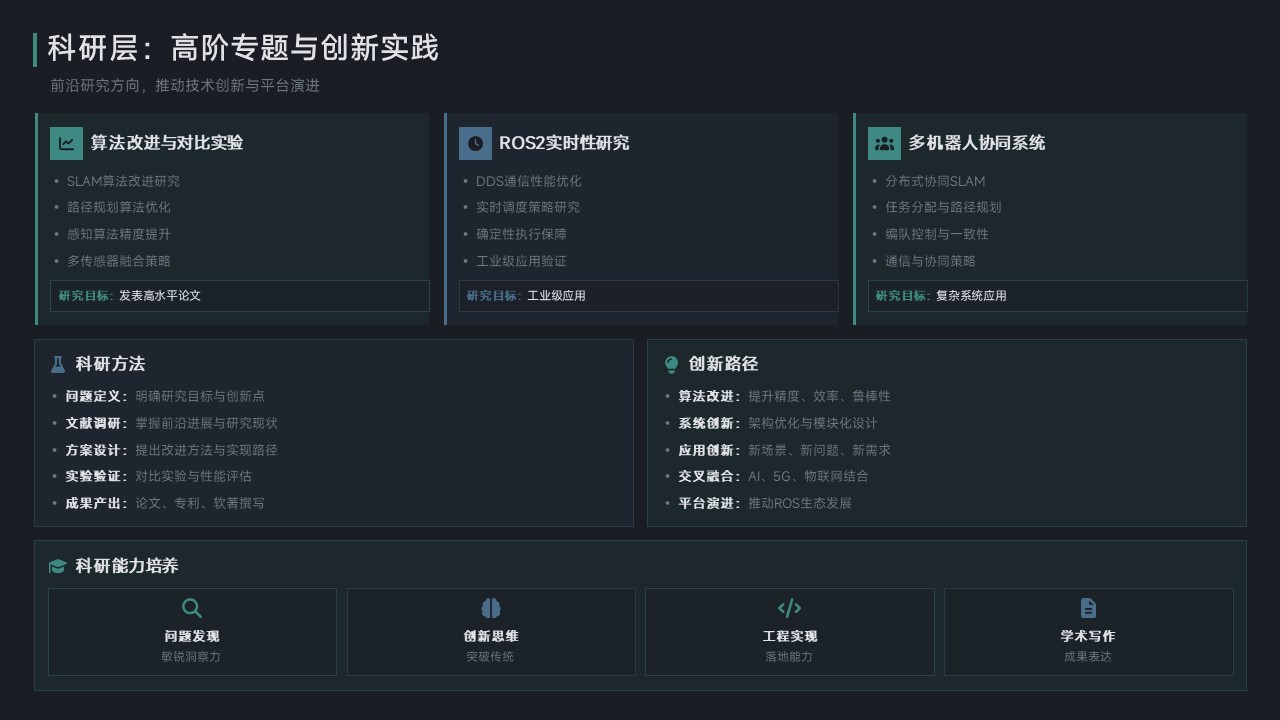Click the clock icon beside ROS2实时性研究
Image resolution: width=1280 pixels, height=720 pixels.
click(475, 143)
